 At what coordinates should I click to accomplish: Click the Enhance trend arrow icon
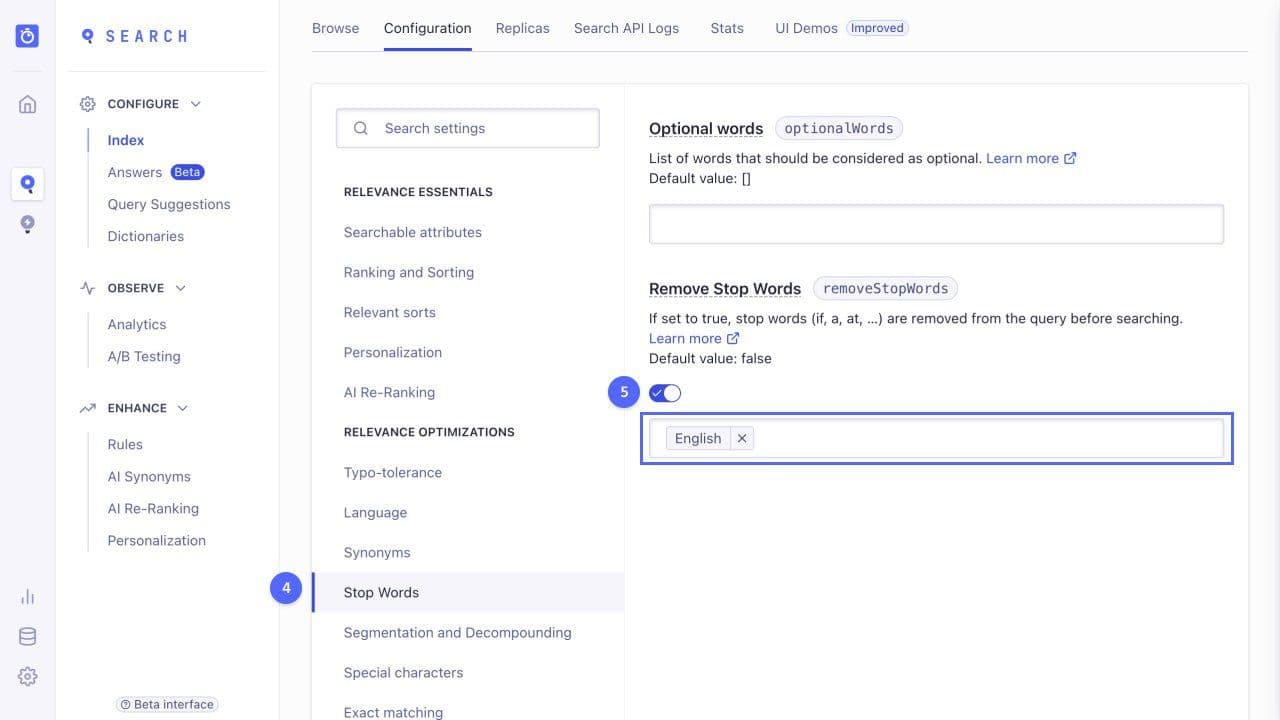87,408
